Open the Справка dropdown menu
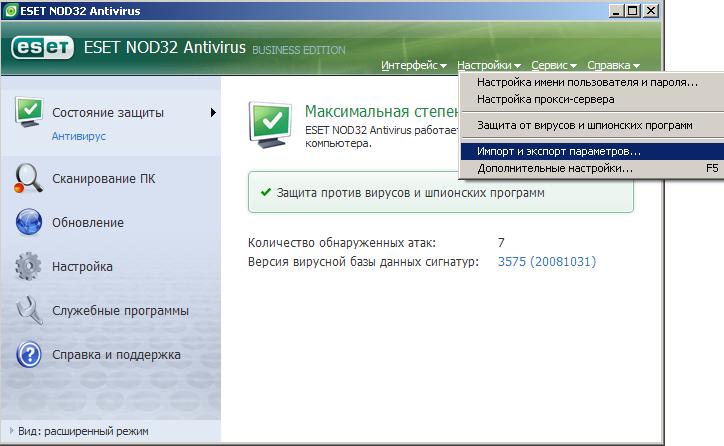This screenshot has height=446, width=724. click(613, 66)
